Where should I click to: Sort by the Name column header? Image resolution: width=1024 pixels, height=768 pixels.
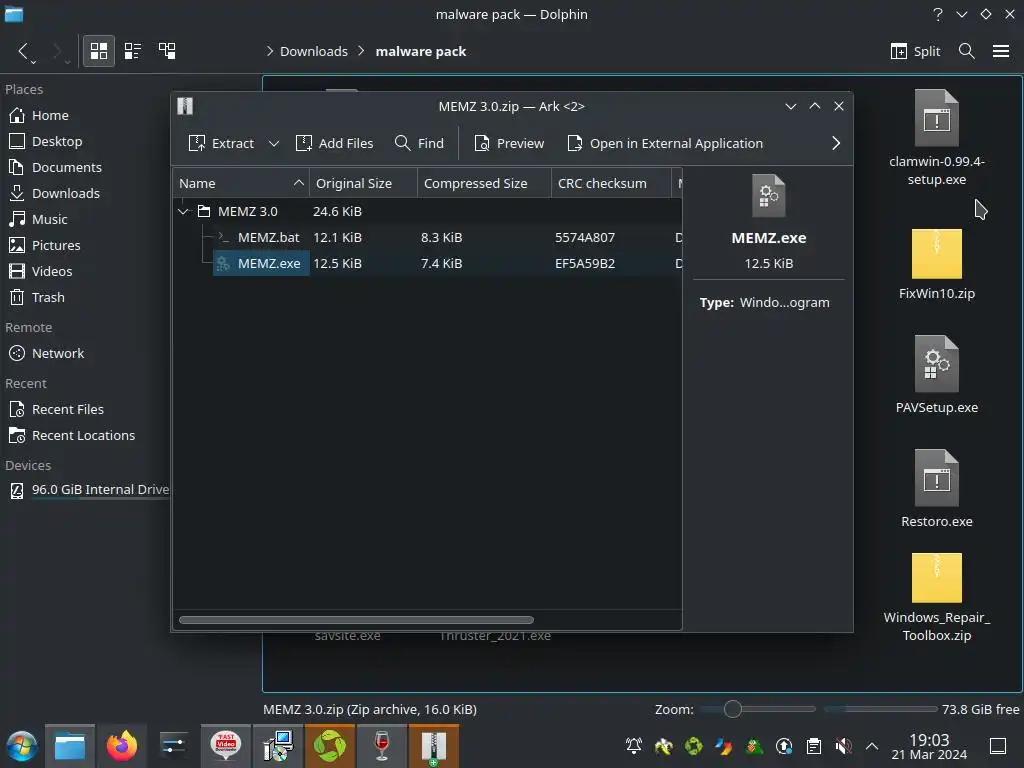pos(241,184)
